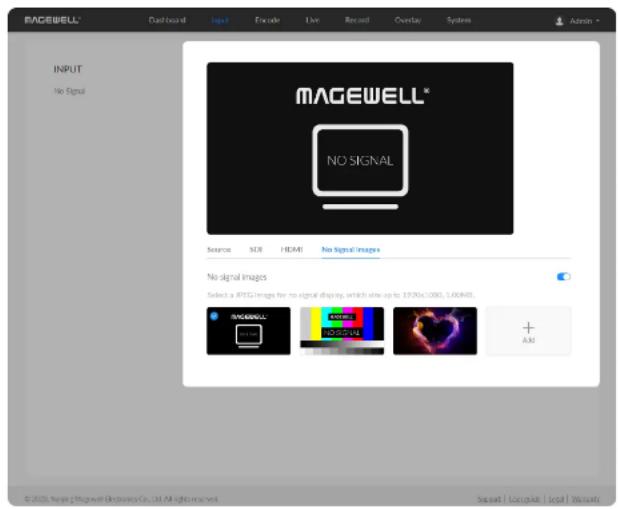Click the Support footer link
Screen dimensions: 618x509
point(489,499)
